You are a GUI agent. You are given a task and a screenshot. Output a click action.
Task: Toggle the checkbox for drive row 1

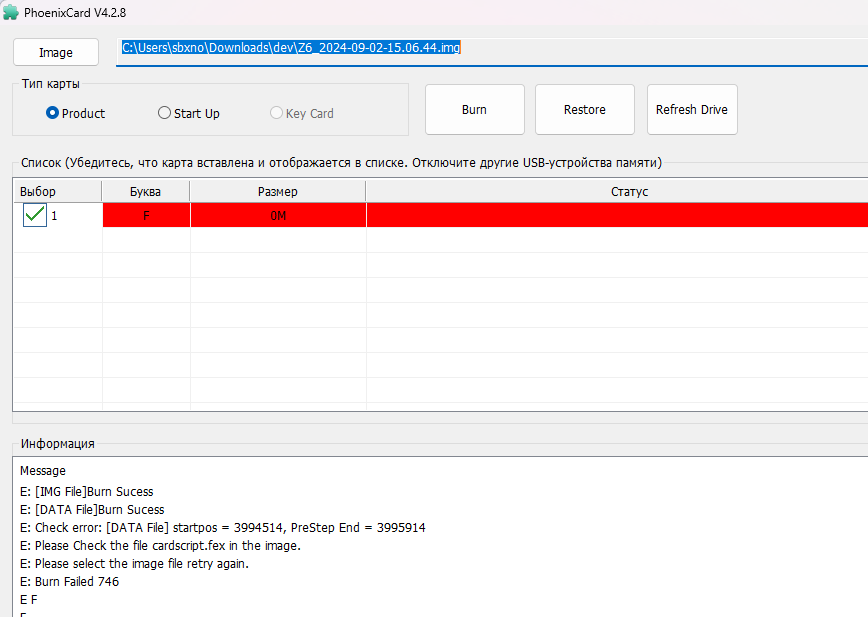pyautogui.click(x=35, y=215)
